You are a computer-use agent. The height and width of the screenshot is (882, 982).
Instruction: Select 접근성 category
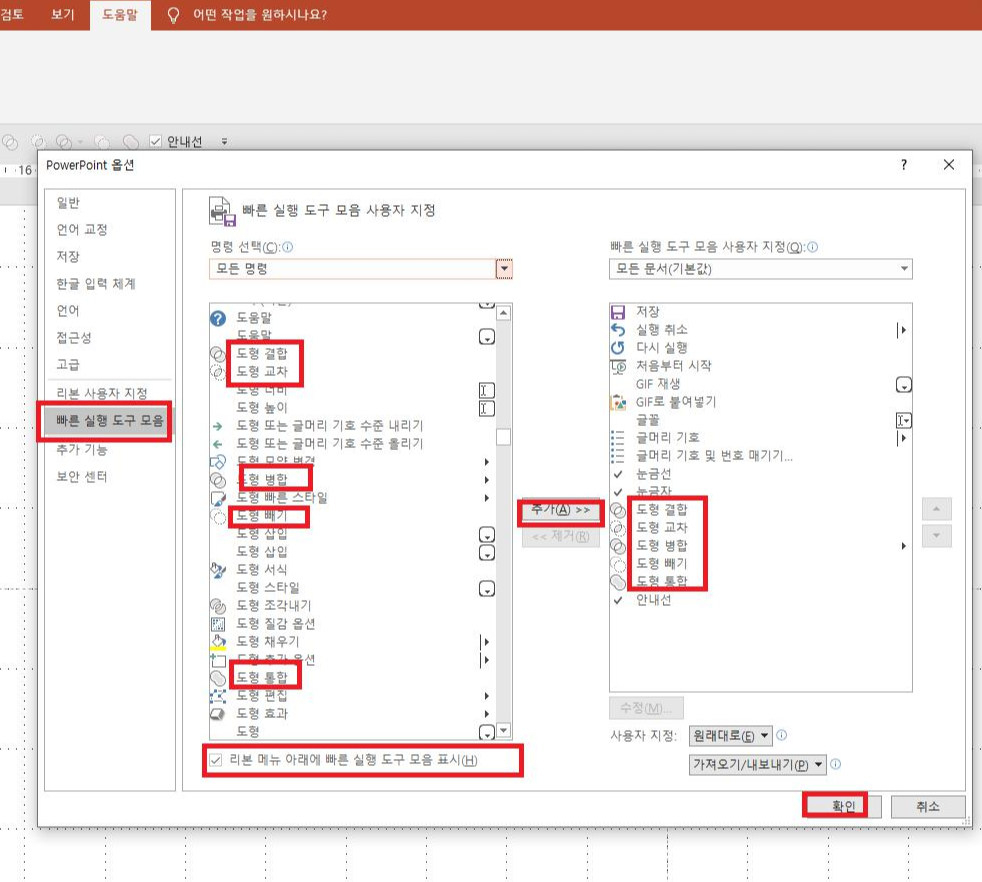tap(74, 338)
